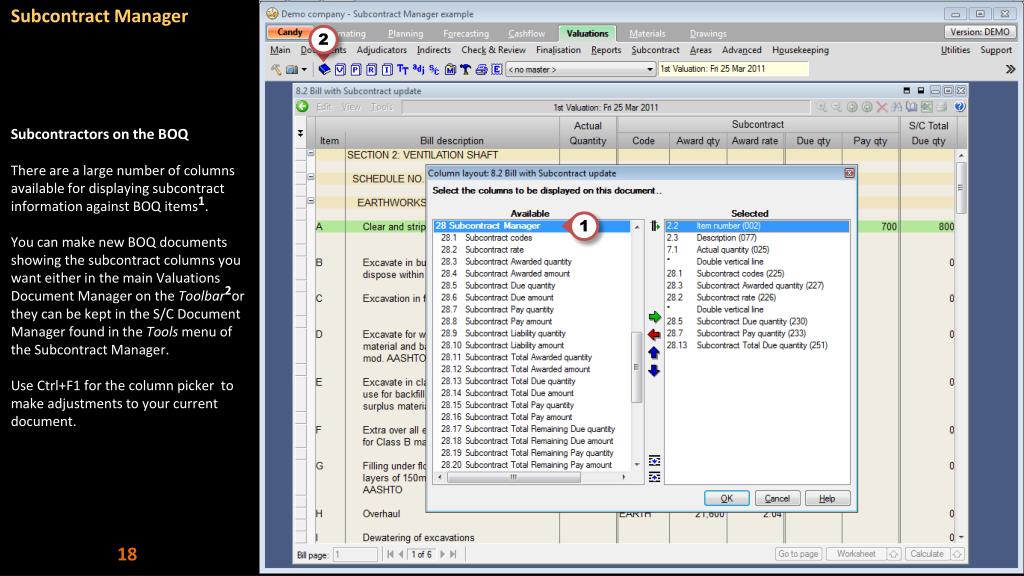This screenshot has width=1024, height=576.
Task: Open the Housekeeping menu
Action: [800, 50]
